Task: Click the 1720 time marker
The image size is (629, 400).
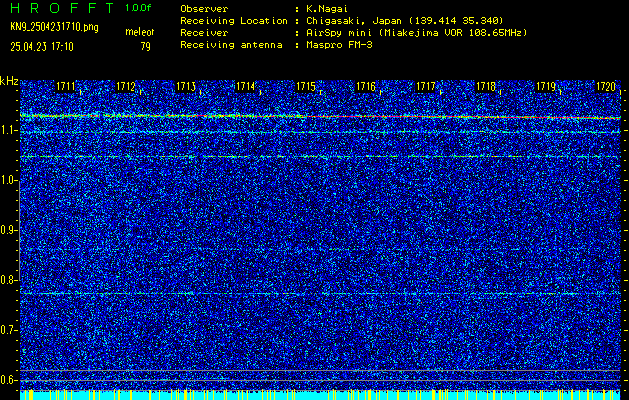Action: [x=606, y=86]
